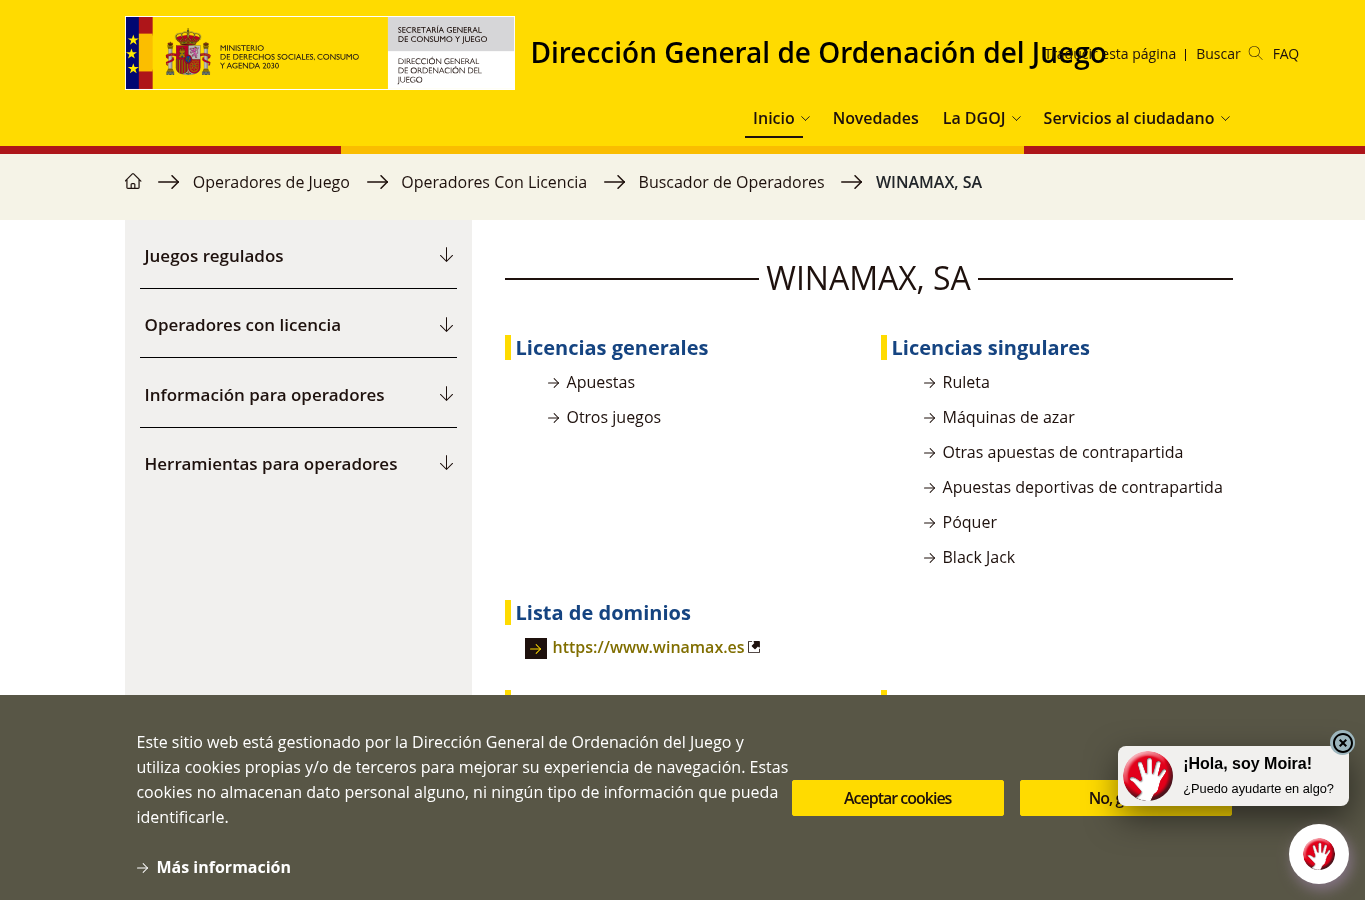Open the Máquinas de azar license
This screenshot has width=1365, height=900.
[1008, 417]
